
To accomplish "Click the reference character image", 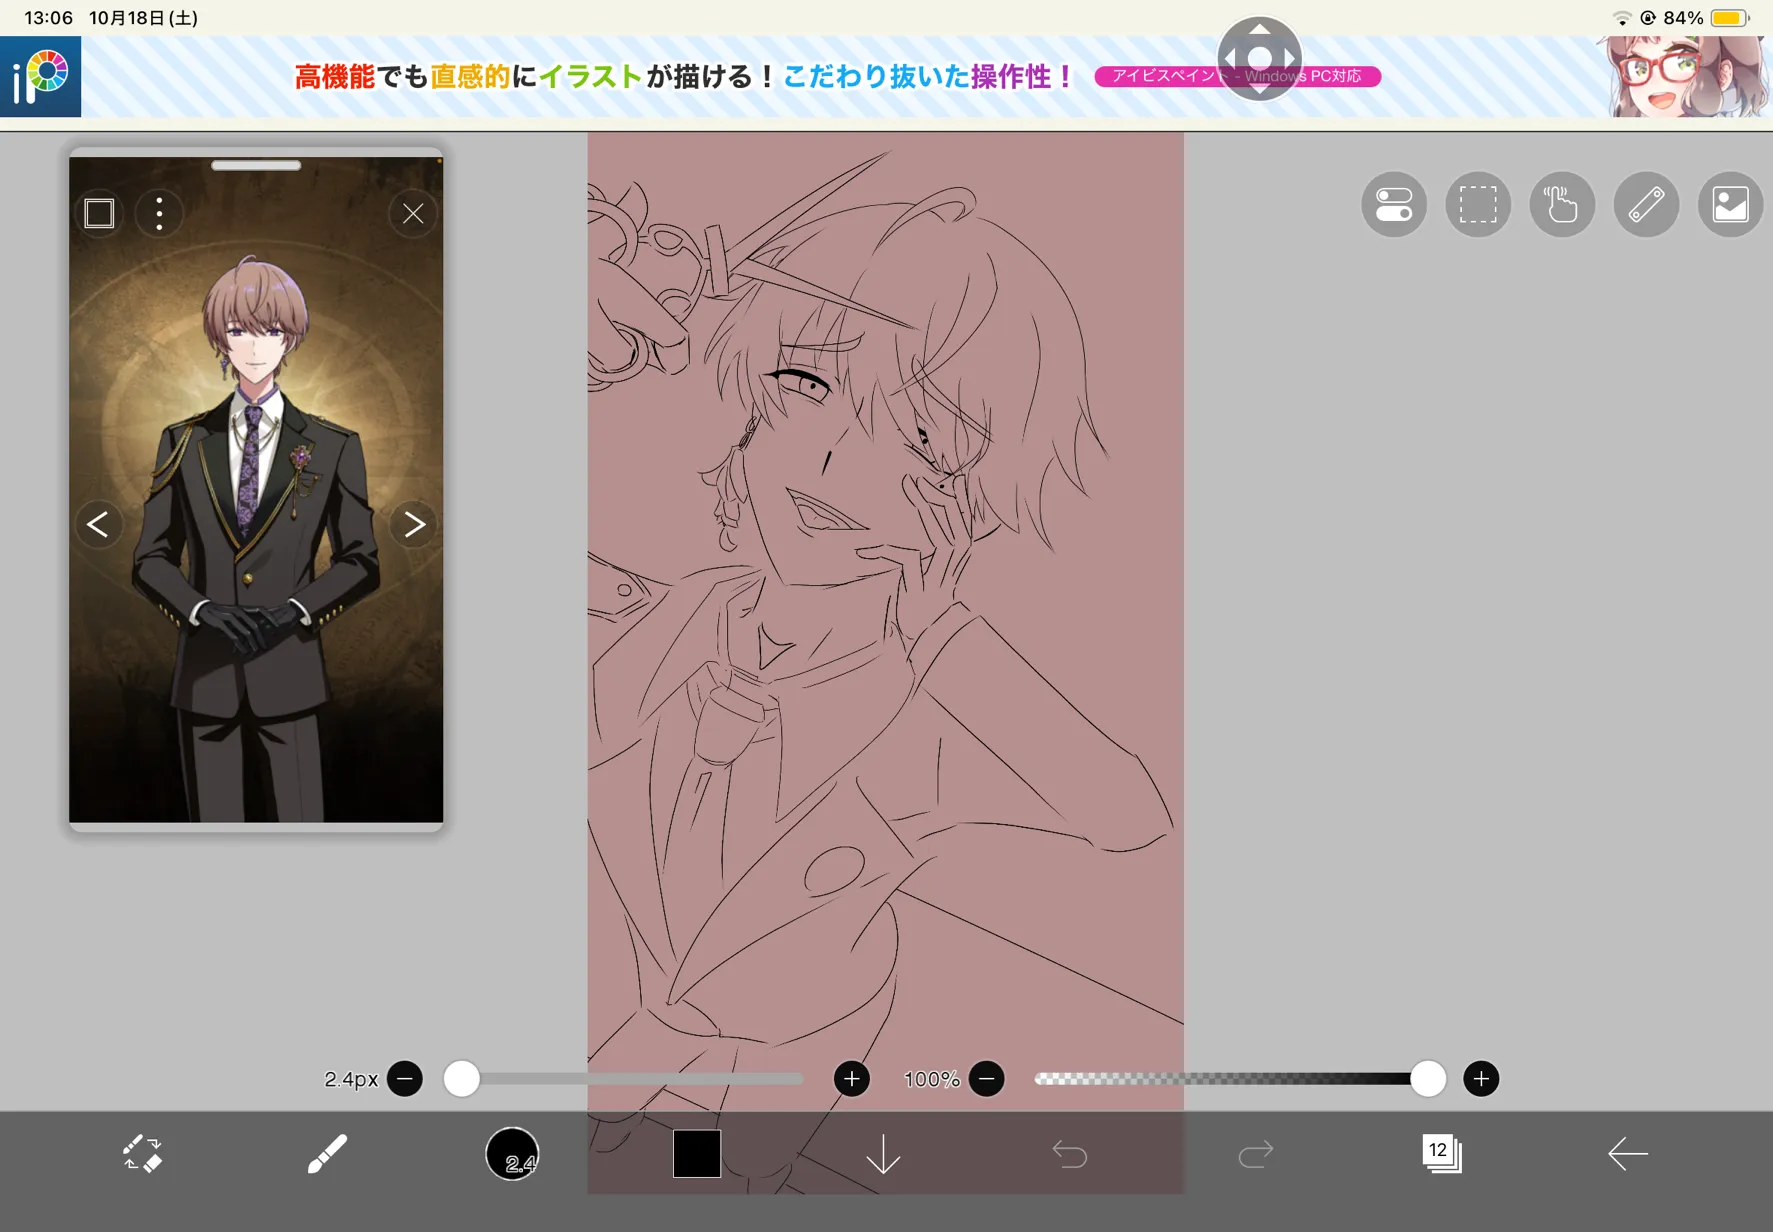I will (256, 490).
